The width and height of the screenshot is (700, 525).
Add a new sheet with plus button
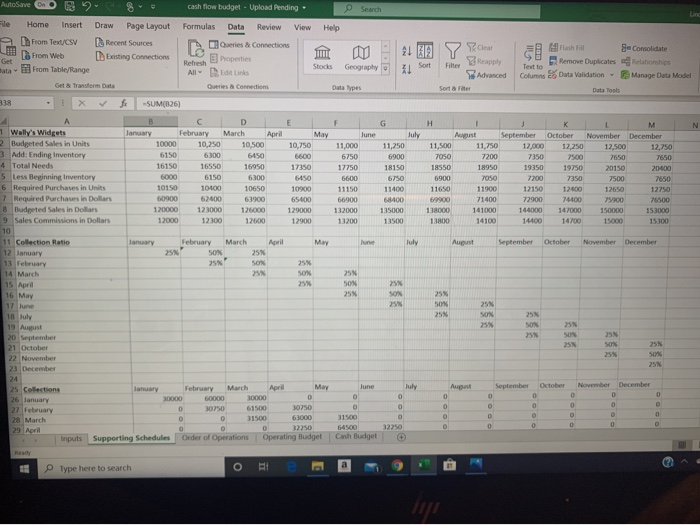[401, 437]
